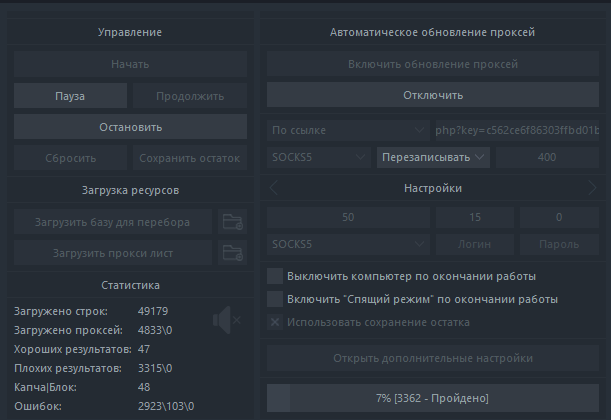Viewport: 611px width, 420px height.
Task: Click the muted speaker sound icon
Action: pos(226,320)
